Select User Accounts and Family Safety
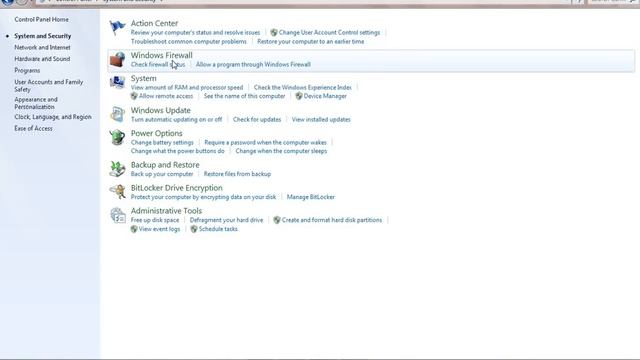The image size is (640, 360). point(49,86)
